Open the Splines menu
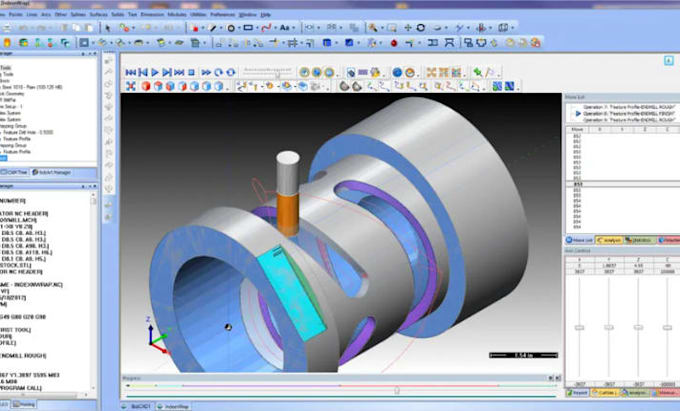Image resolution: width=680 pixels, height=411 pixels. 78,15
